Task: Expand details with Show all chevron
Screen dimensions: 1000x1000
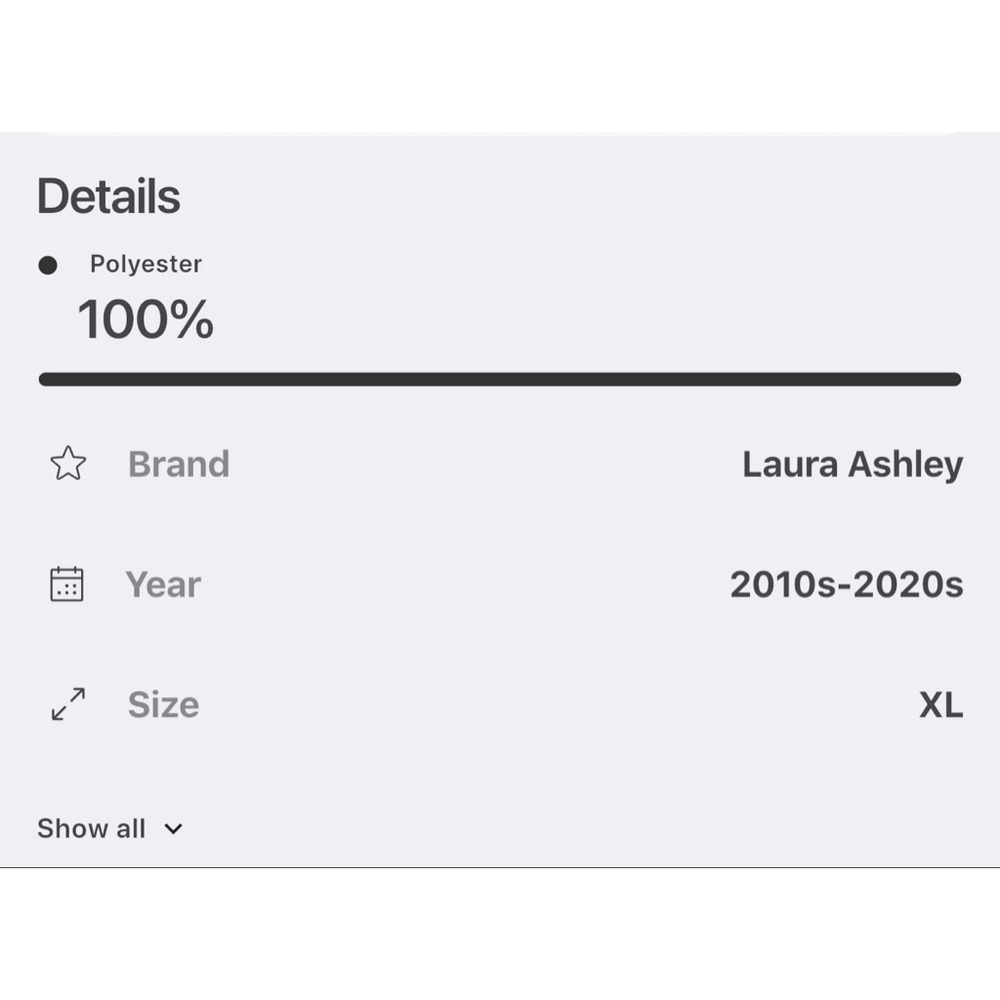Action: tap(173, 829)
